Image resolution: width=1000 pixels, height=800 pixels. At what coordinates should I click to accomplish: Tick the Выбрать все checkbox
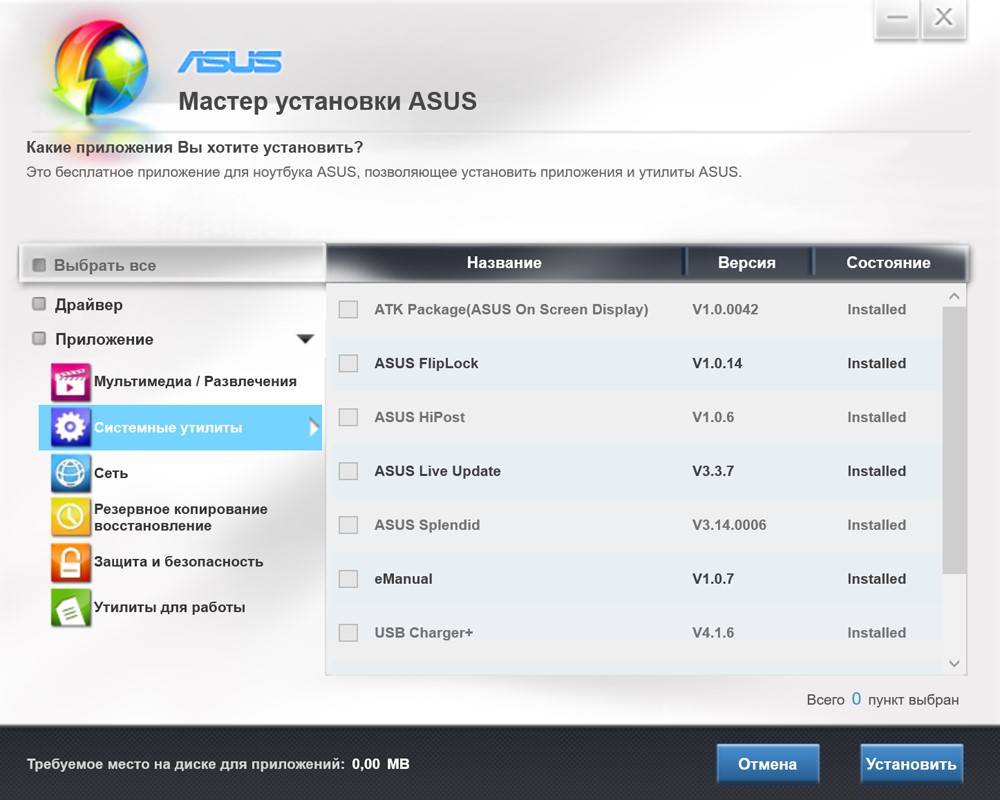[39, 265]
